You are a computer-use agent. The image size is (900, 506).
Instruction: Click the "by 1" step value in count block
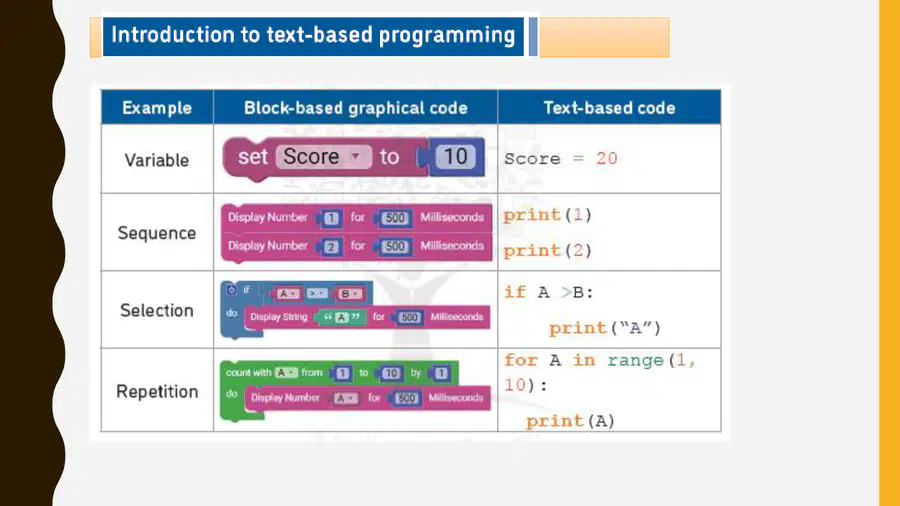(441, 373)
